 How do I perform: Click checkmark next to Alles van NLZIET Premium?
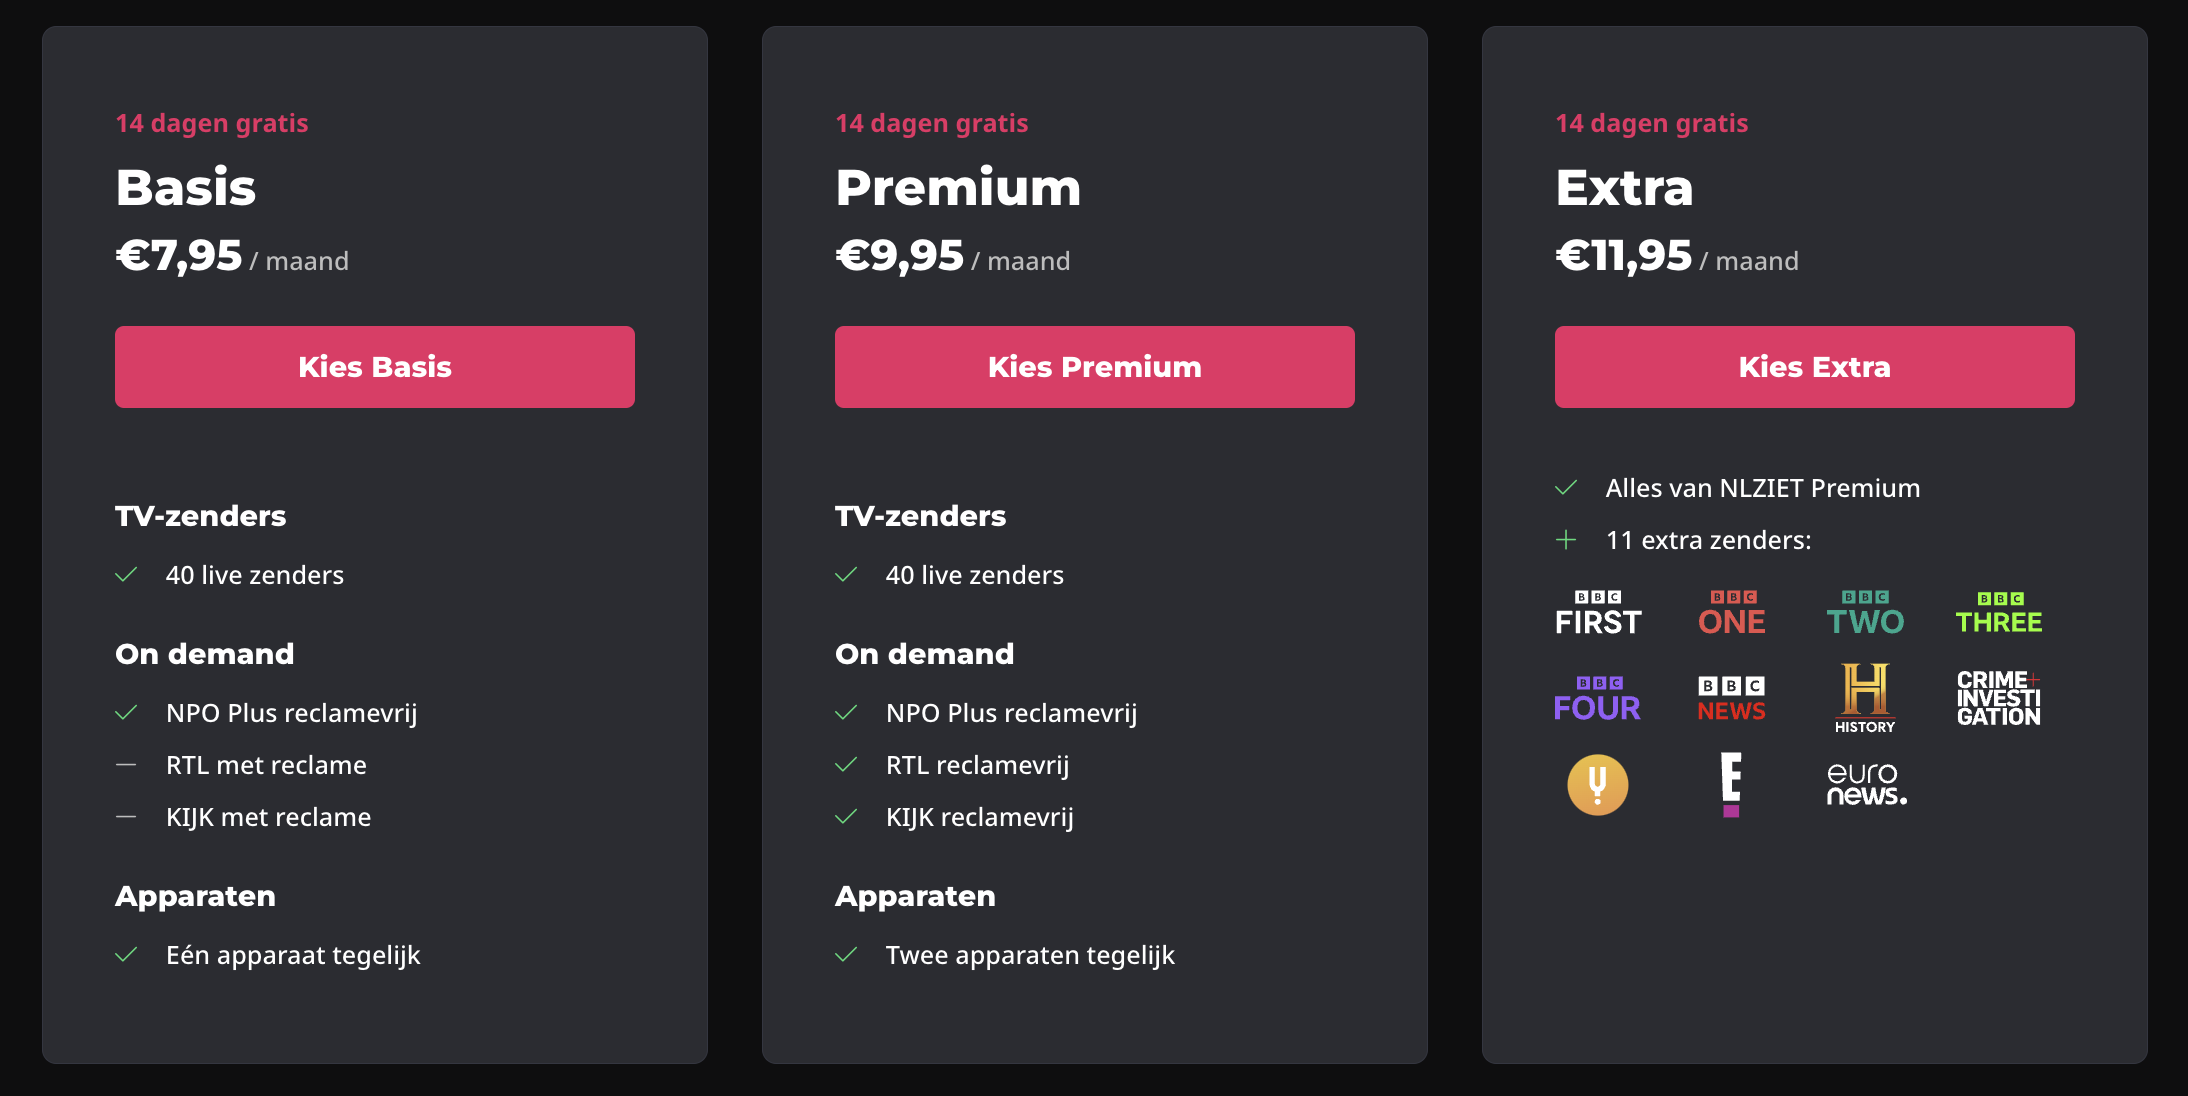1566,488
